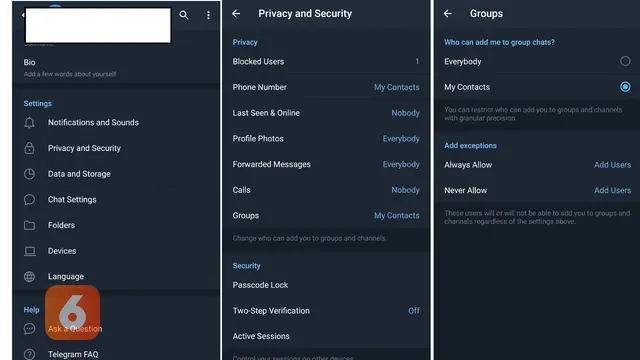This screenshot has width=640, height=360.
Task: Tap the Ask a Question chat icon
Action: coord(29,329)
